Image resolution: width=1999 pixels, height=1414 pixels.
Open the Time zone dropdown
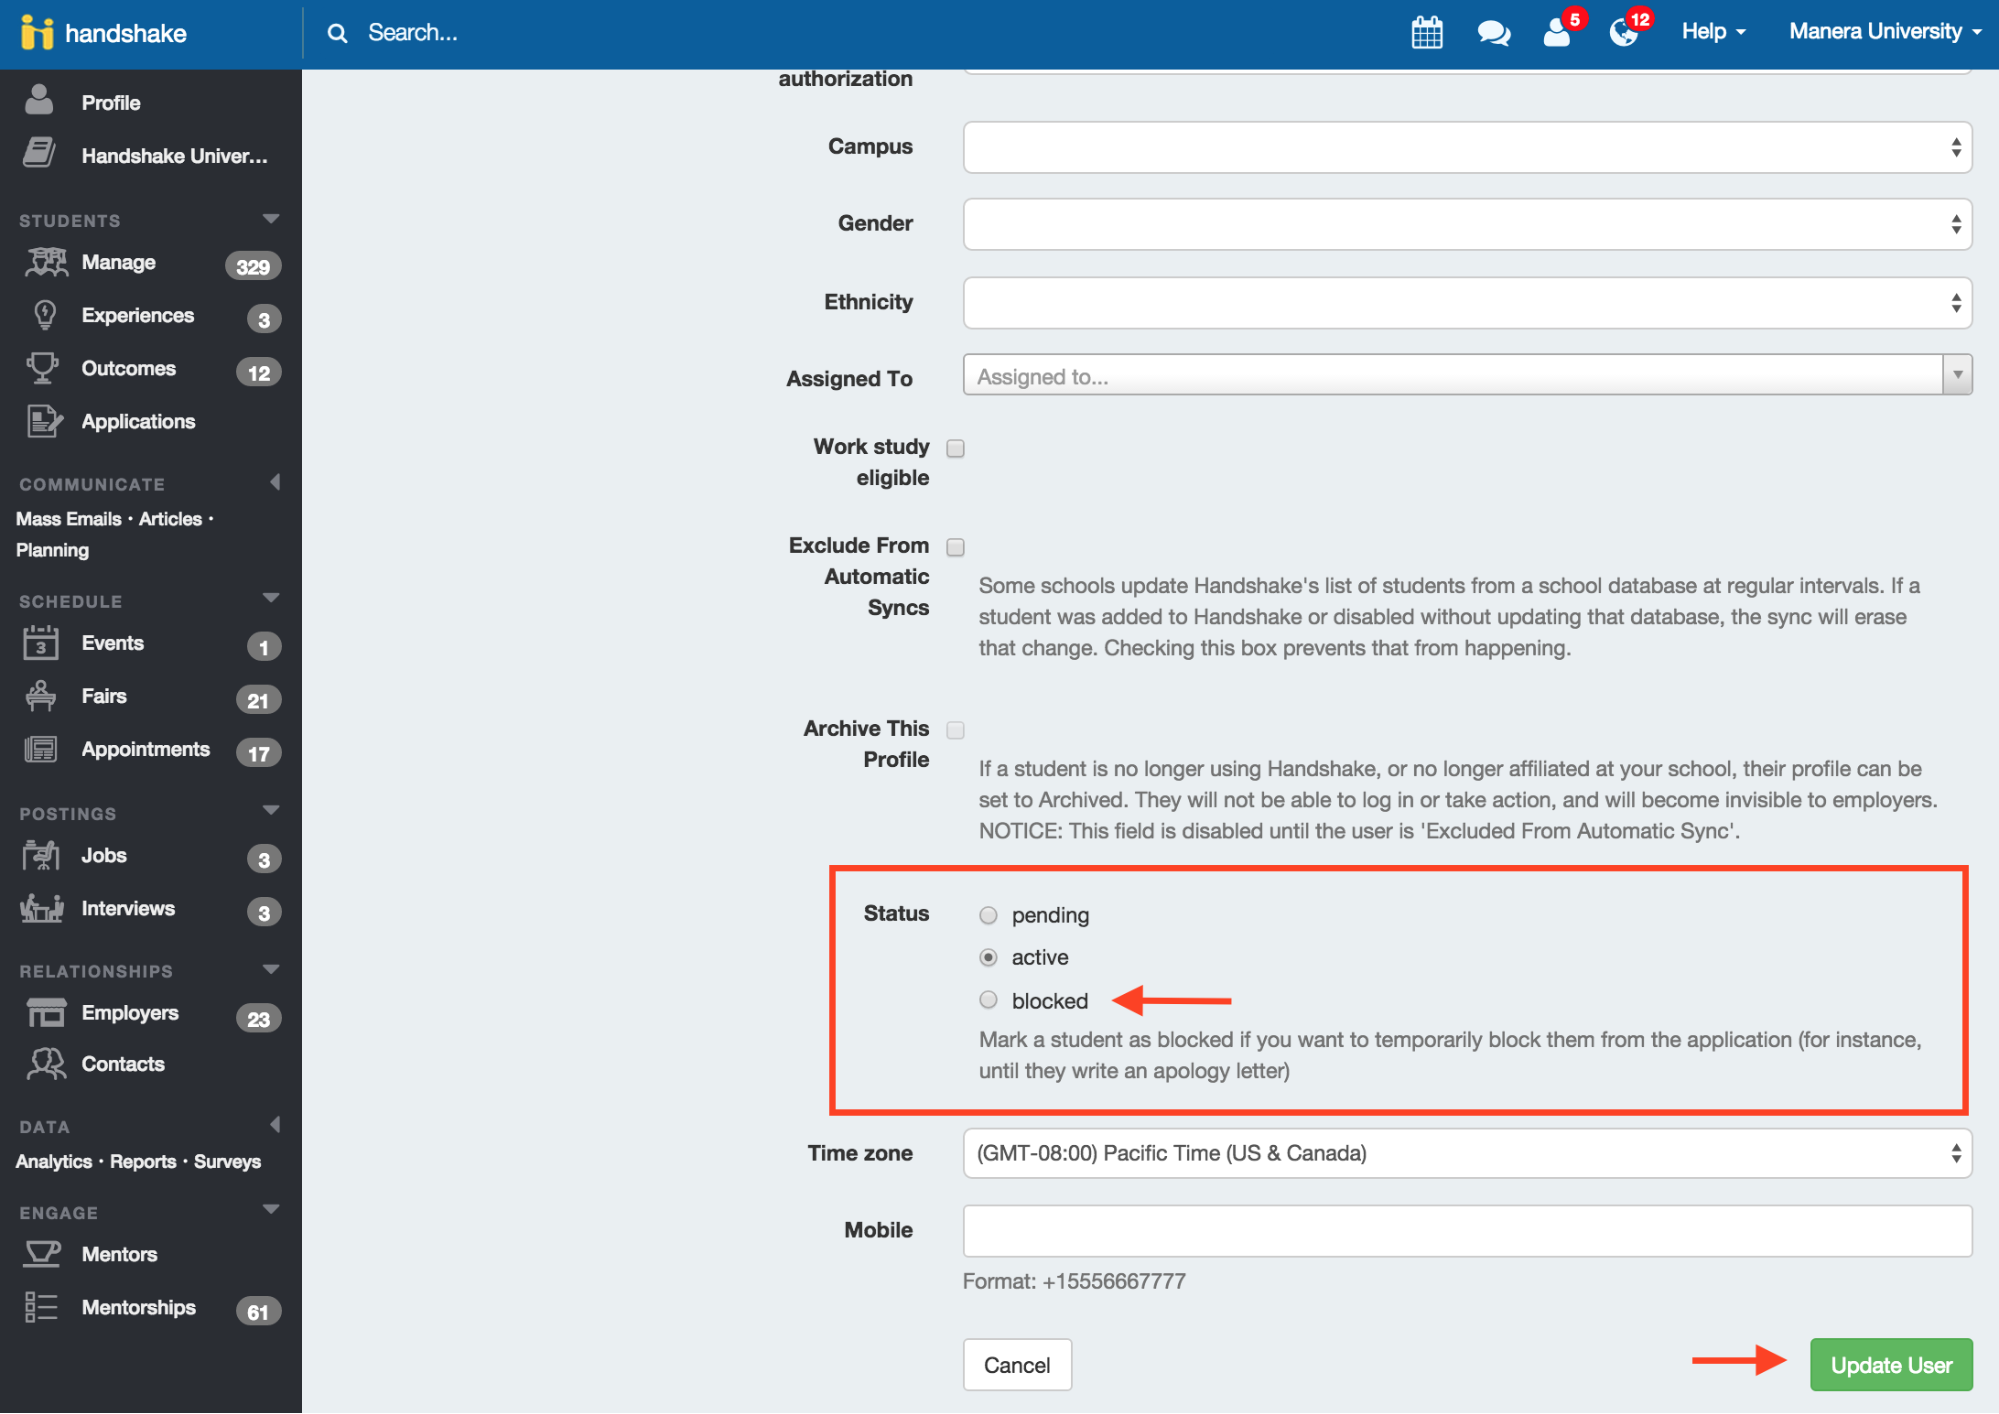coord(1467,1153)
